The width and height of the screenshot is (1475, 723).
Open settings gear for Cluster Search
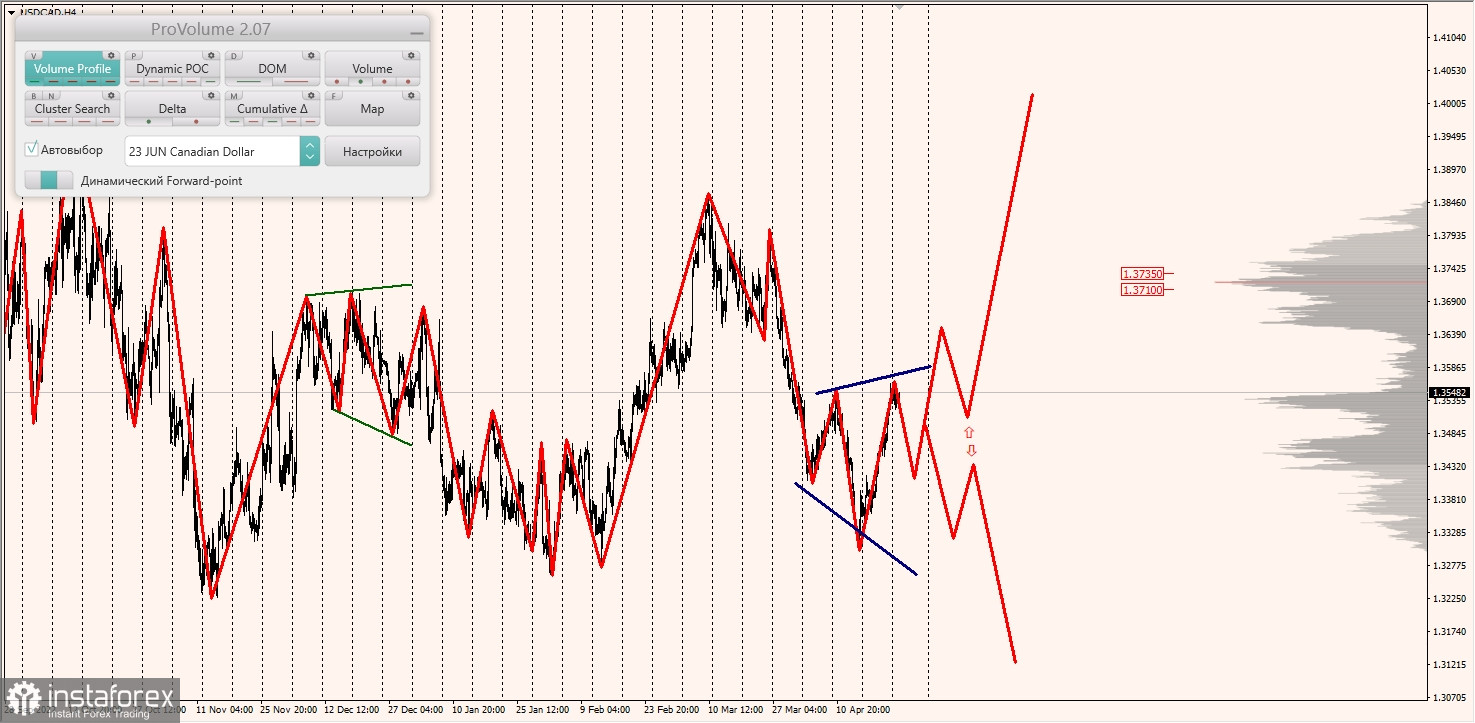pyautogui.click(x=111, y=95)
